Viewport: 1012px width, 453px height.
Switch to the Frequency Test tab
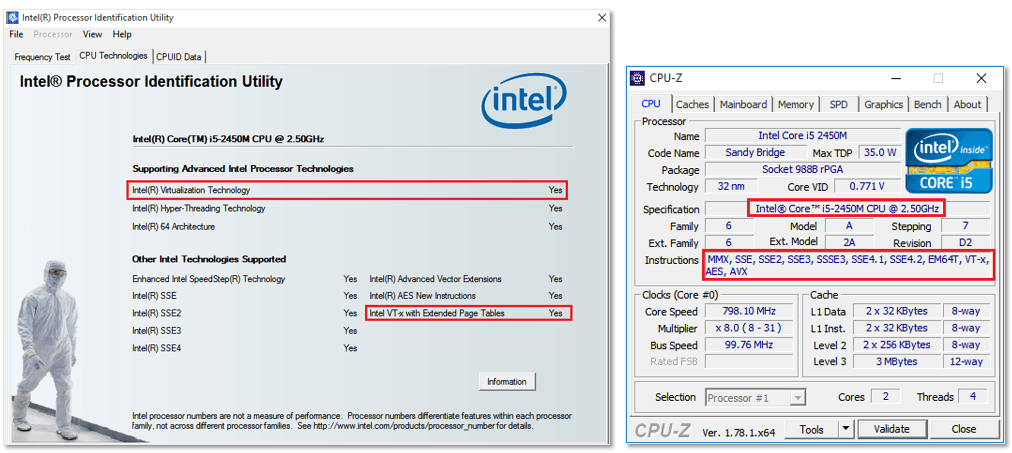(x=43, y=57)
